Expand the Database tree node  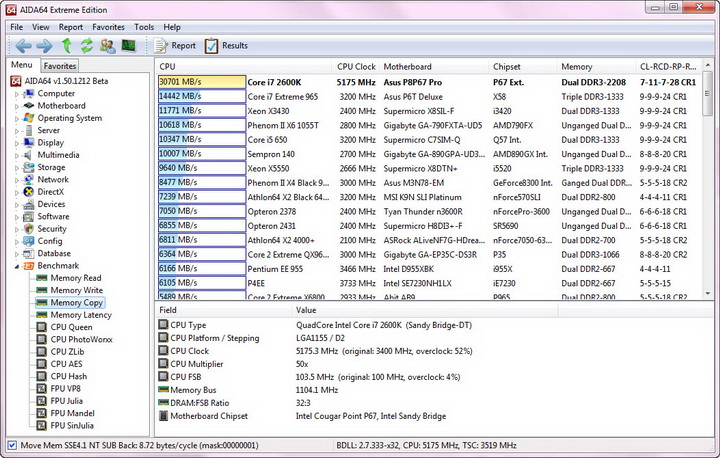(17, 254)
